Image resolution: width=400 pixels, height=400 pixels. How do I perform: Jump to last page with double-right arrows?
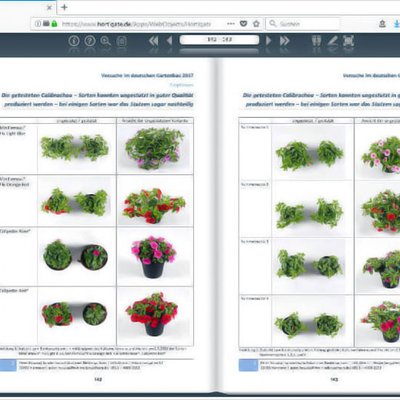[284, 41]
